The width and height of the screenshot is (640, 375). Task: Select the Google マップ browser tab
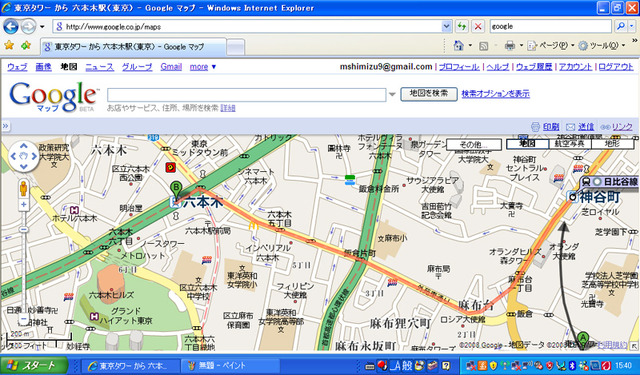(133, 47)
